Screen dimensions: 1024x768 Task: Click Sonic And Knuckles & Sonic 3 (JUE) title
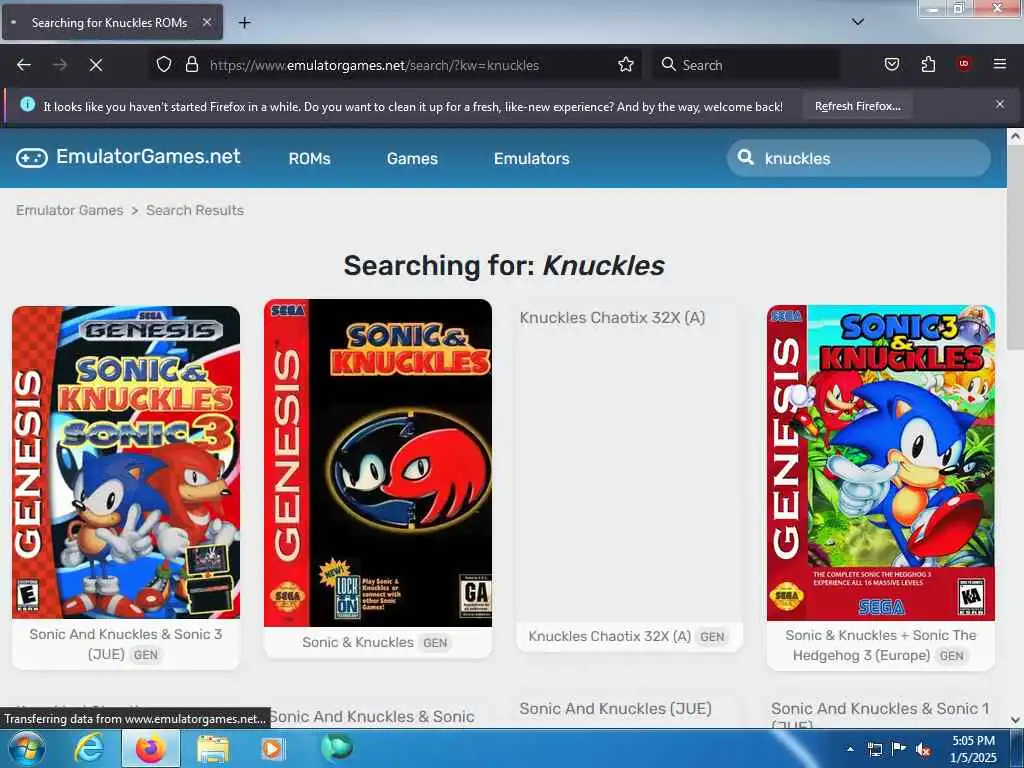point(125,644)
